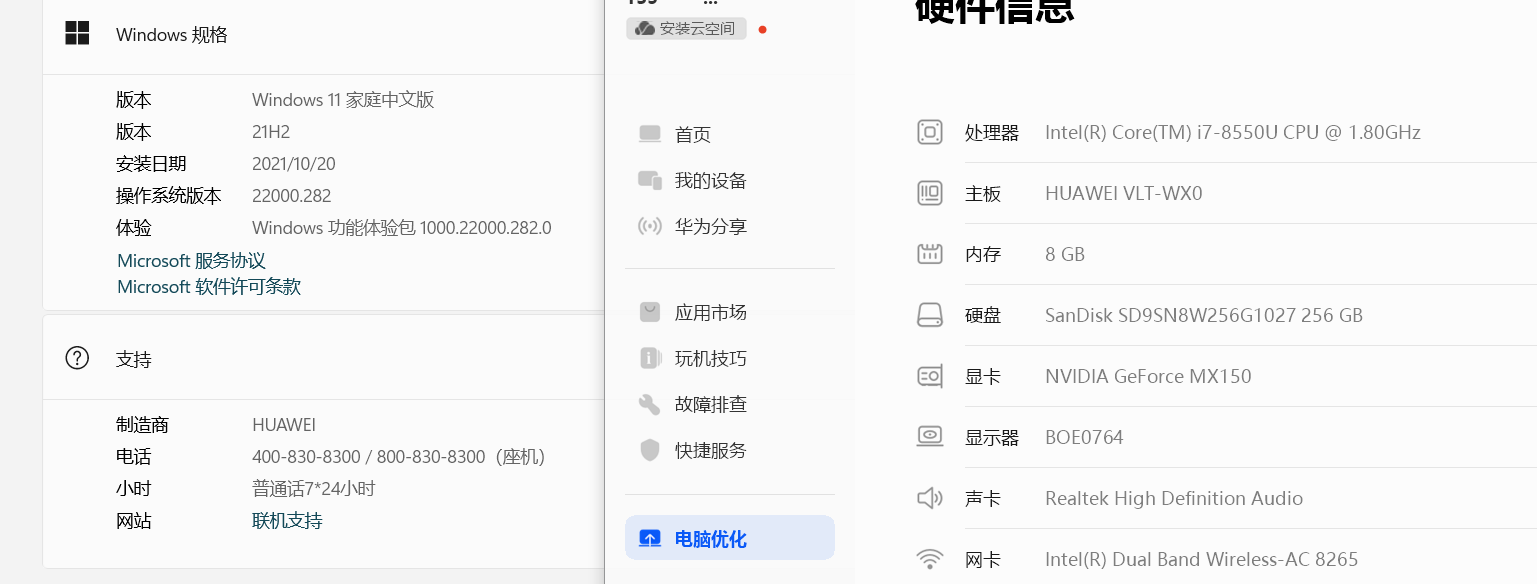Click the SanDisk SD9SN8W256G1027 256 GB text
1537x584 pixels.
(1204, 315)
